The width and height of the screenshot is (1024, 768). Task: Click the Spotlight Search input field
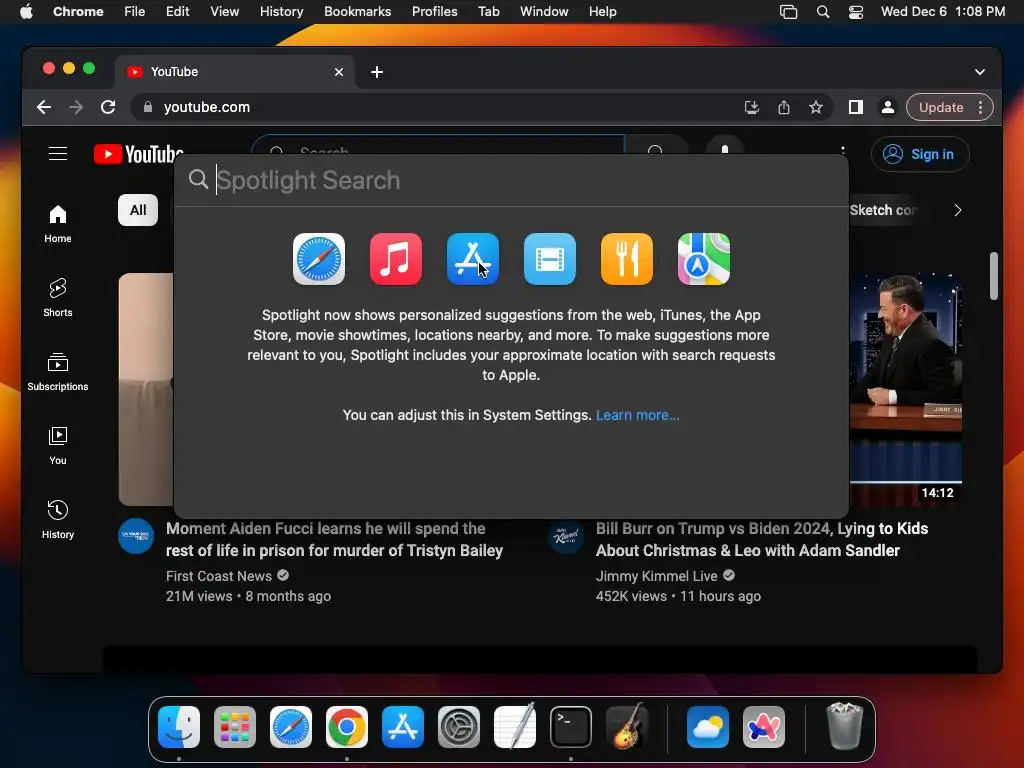(511, 180)
